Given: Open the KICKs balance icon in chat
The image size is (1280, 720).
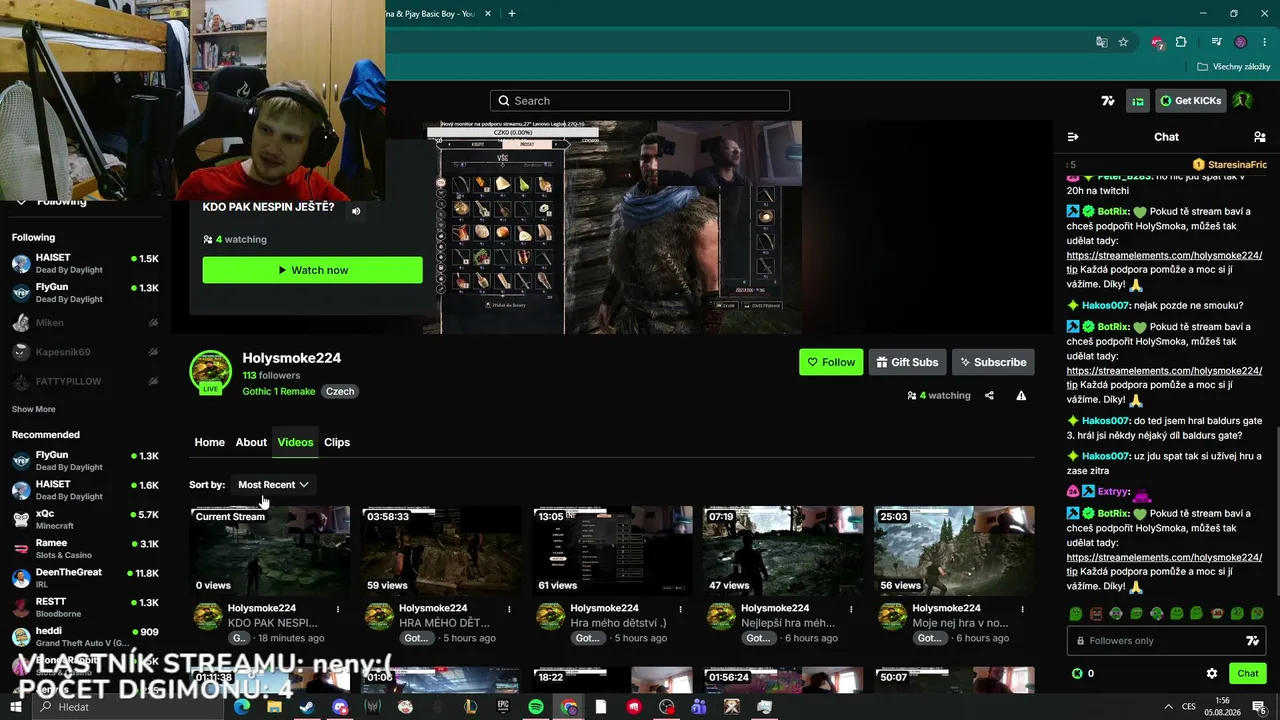Looking at the screenshot, I should 1077,674.
